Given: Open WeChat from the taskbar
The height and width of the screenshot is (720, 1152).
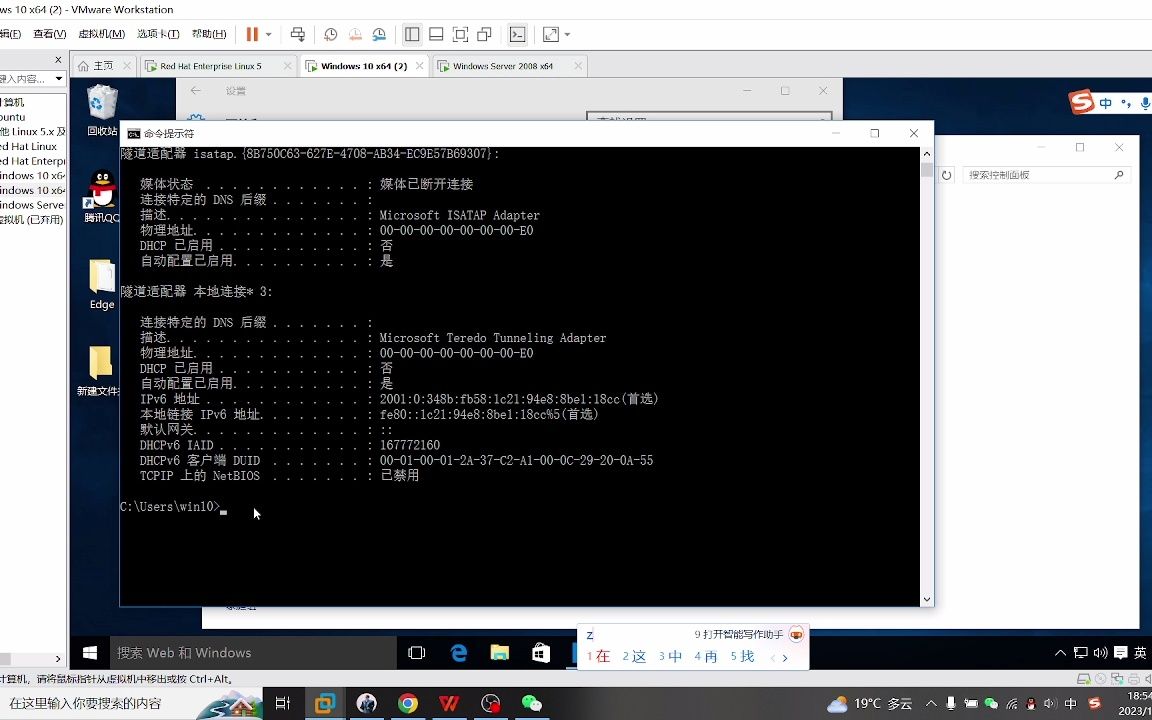Looking at the screenshot, I should (530, 703).
